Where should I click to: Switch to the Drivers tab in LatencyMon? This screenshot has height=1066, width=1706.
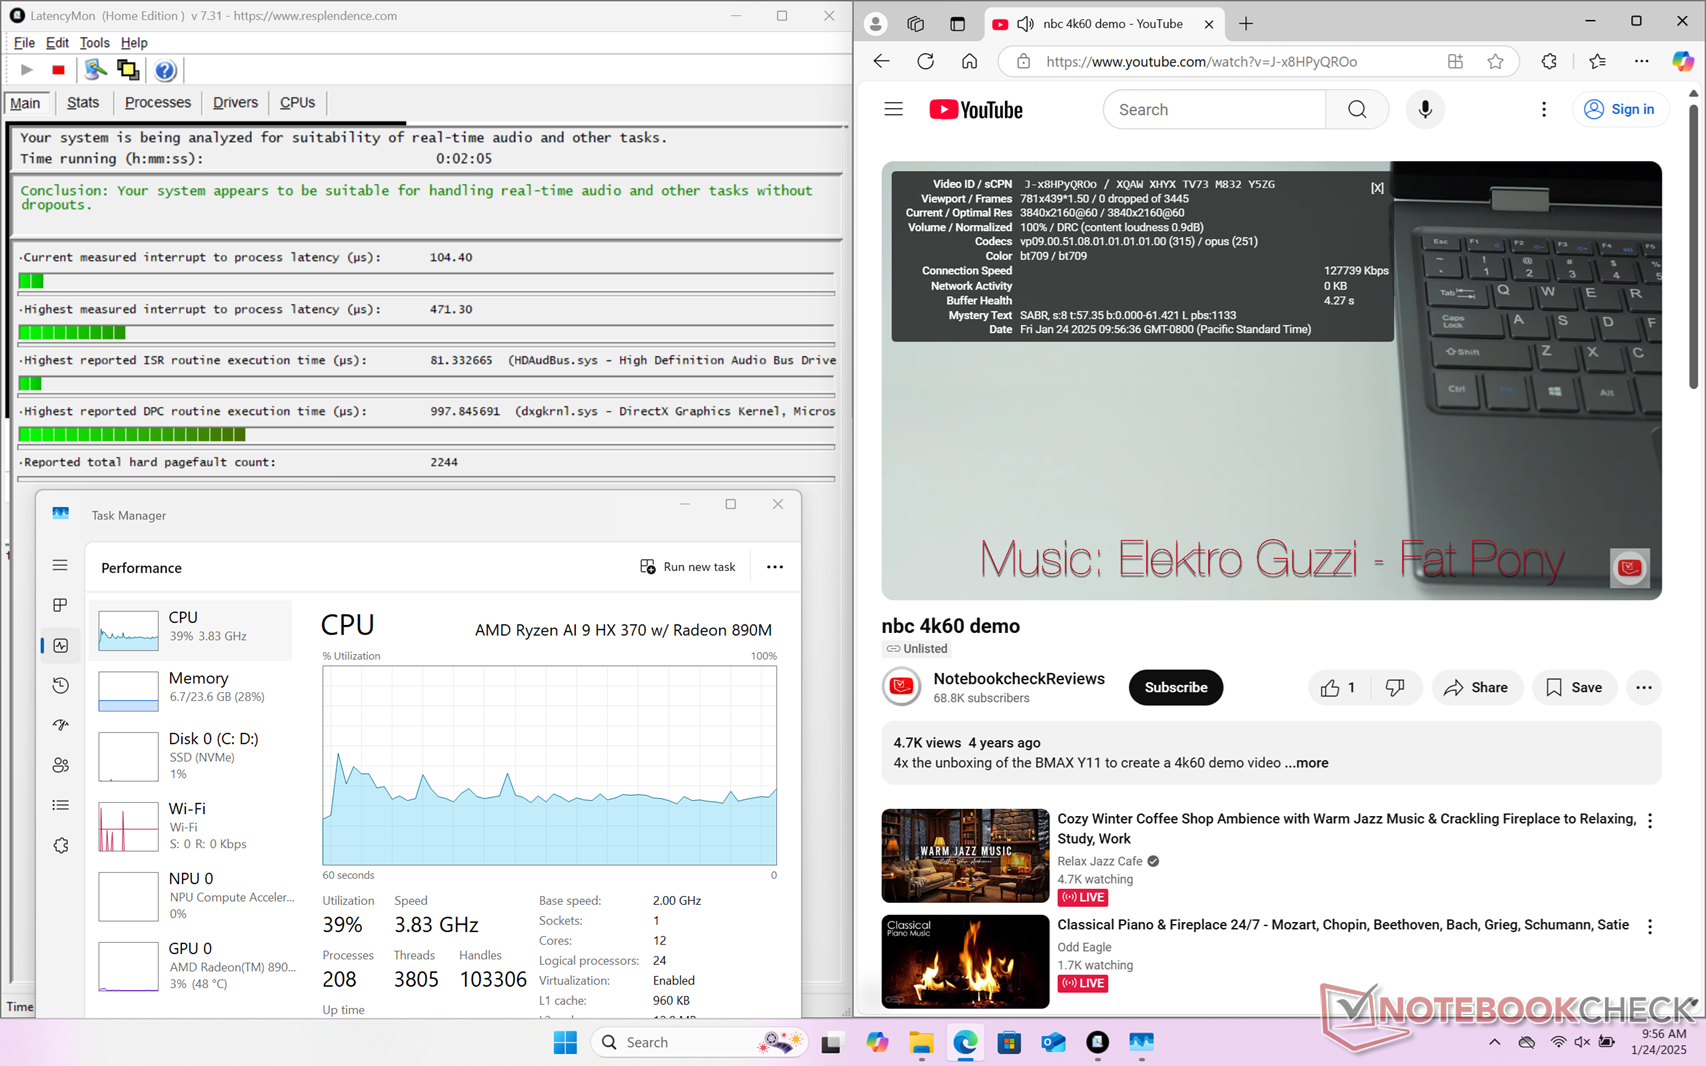235,103
